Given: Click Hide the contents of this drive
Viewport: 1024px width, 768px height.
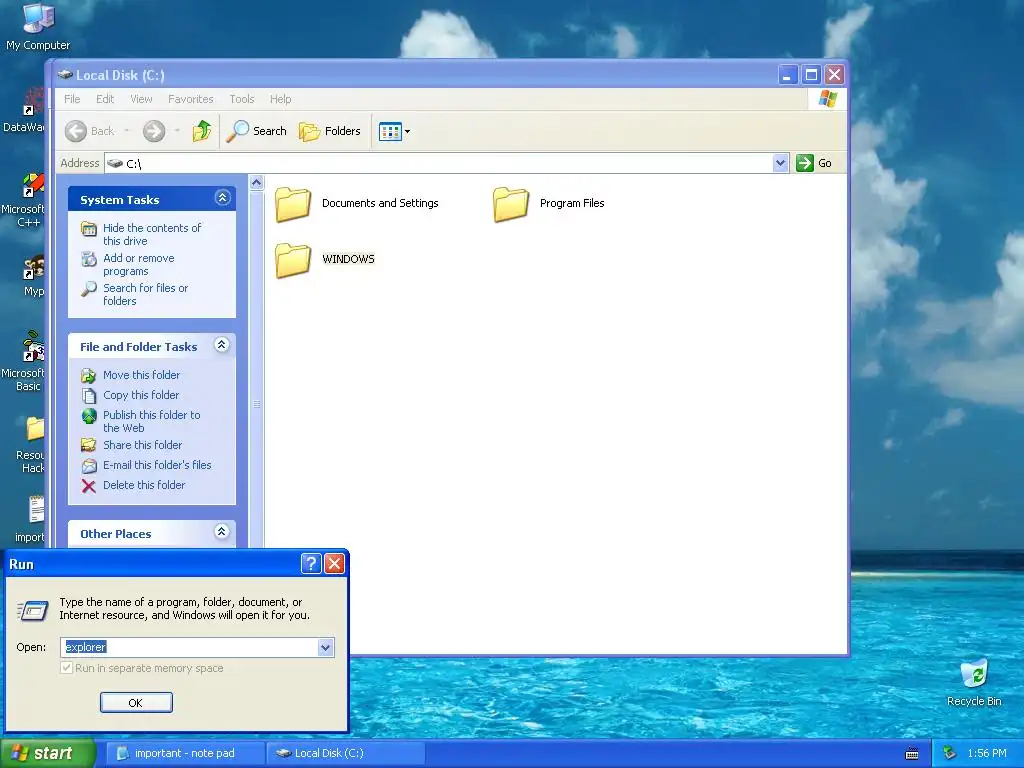Looking at the screenshot, I should 152,234.
